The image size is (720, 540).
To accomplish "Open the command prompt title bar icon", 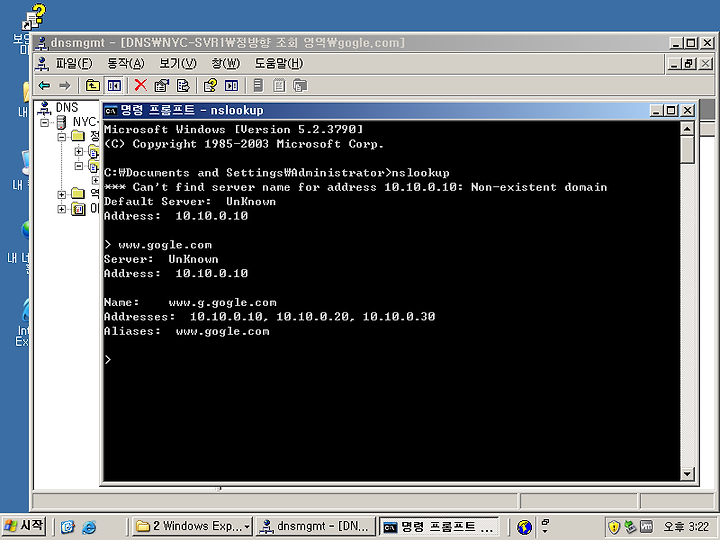I will click(111, 111).
